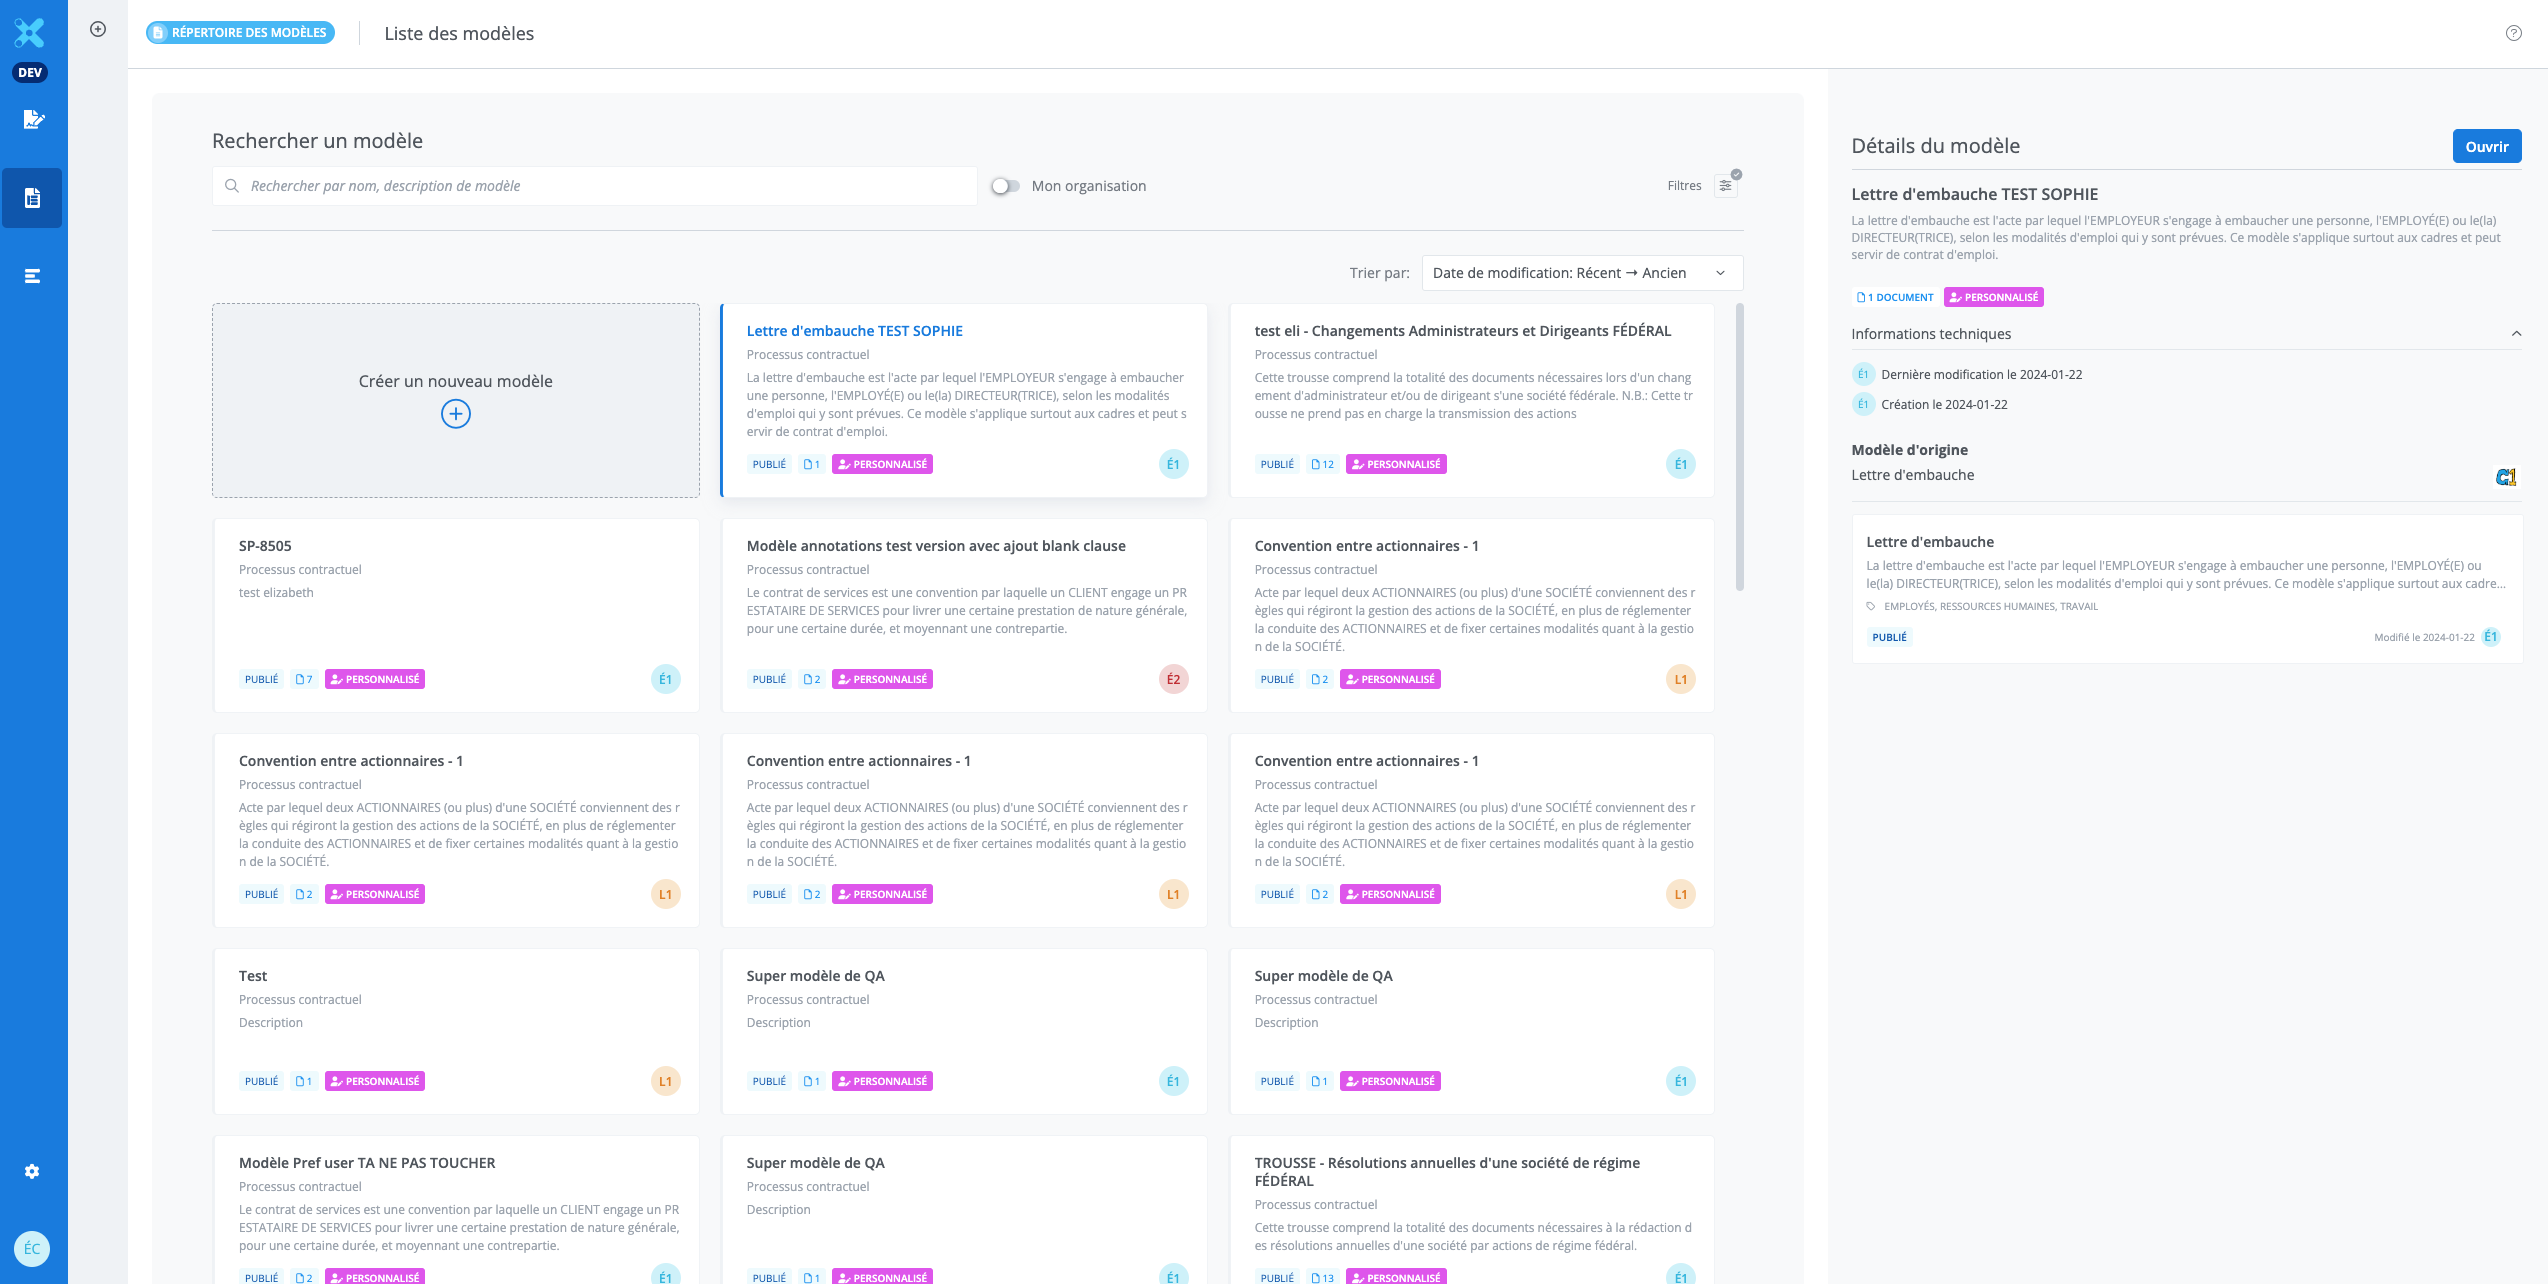Click the ÉC user avatar

point(32,1248)
